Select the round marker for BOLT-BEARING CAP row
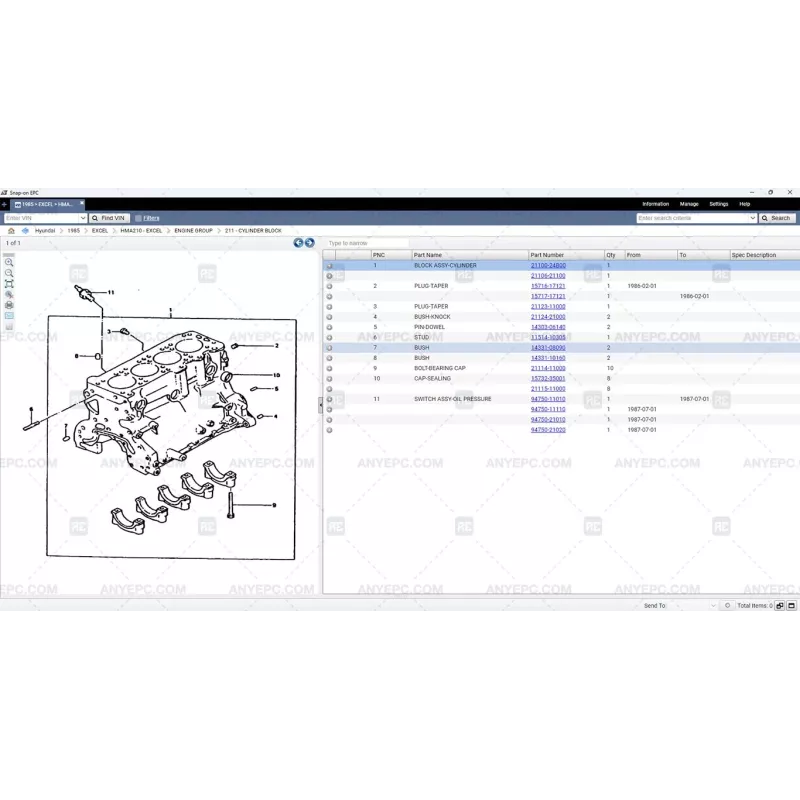 (x=329, y=368)
